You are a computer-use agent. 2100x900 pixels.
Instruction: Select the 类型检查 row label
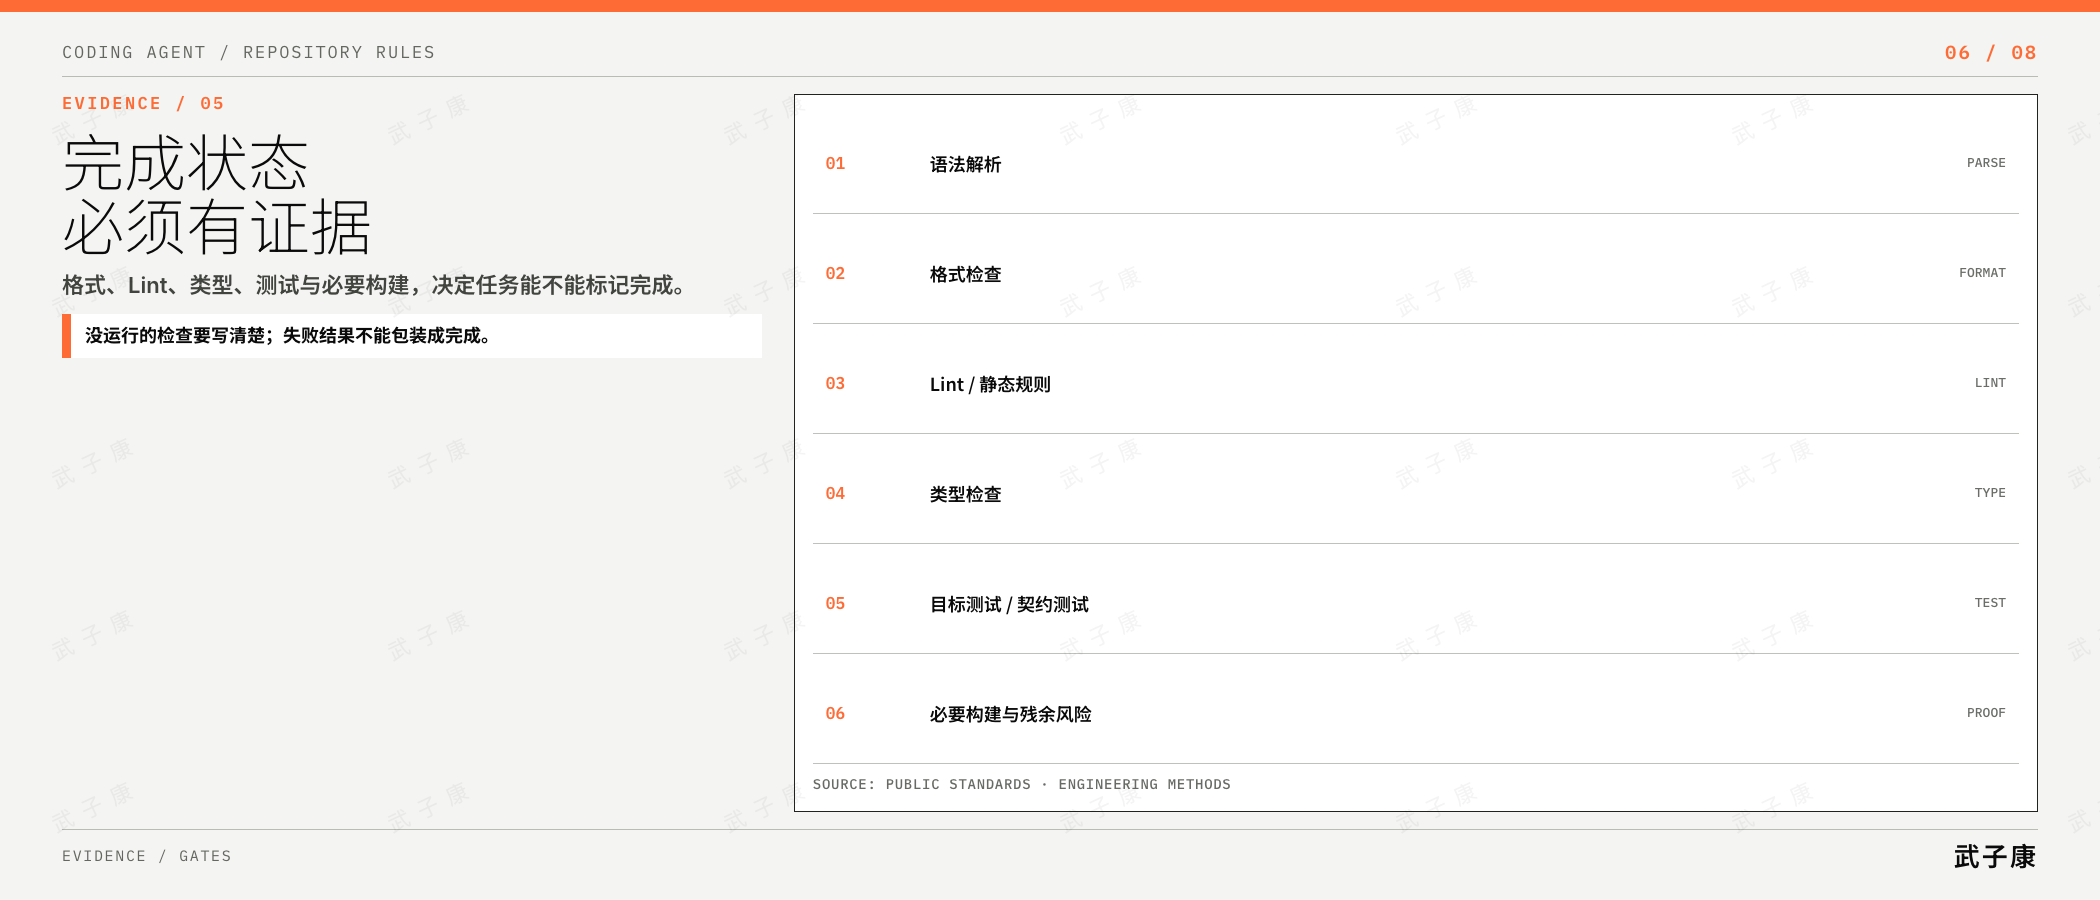coord(965,494)
